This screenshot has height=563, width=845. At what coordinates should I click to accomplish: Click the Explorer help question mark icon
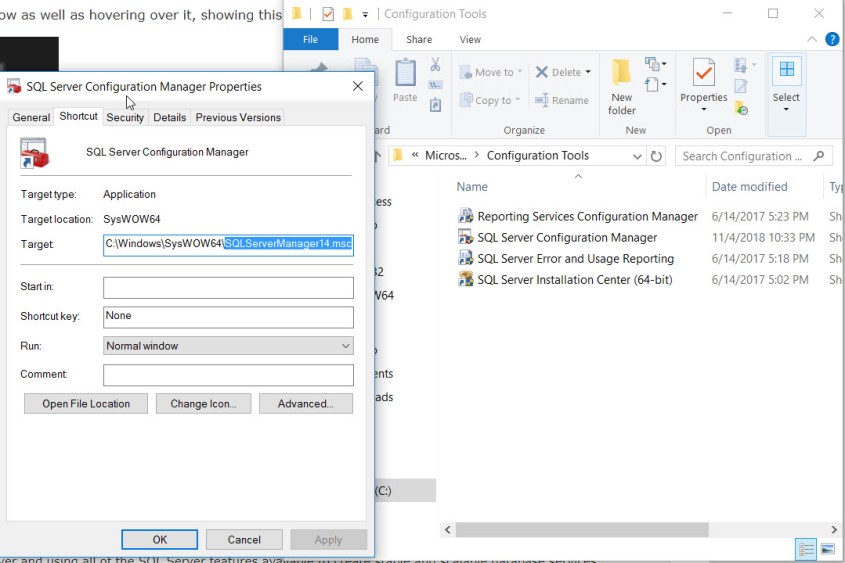[832, 39]
